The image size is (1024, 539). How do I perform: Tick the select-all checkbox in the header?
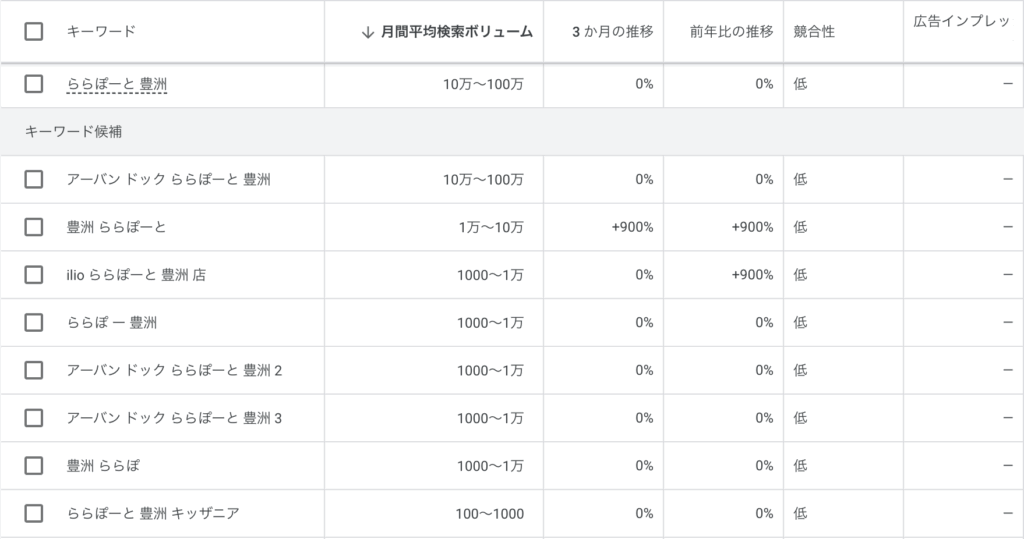point(34,32)
